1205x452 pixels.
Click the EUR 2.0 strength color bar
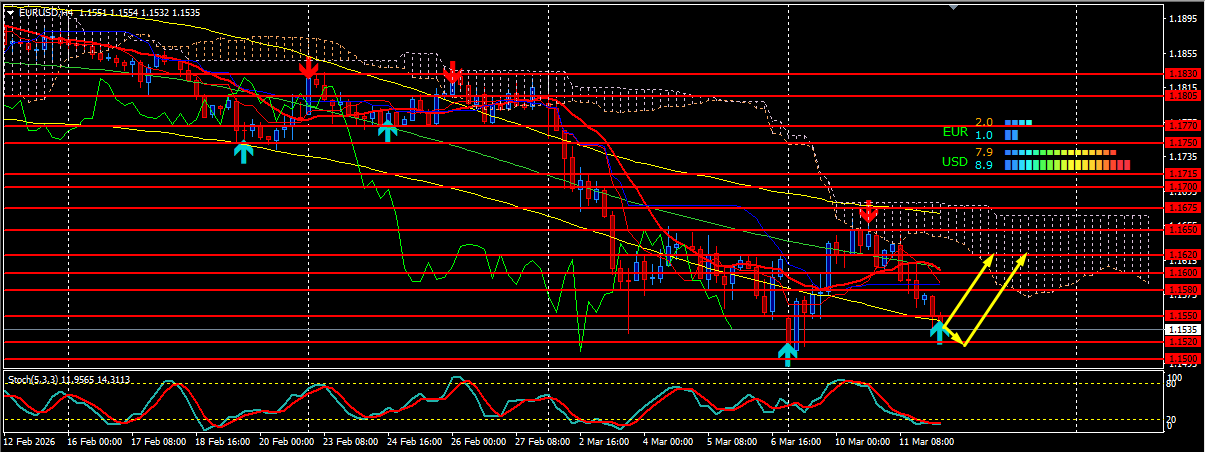pyautogui.click(x=1018, y=123)
